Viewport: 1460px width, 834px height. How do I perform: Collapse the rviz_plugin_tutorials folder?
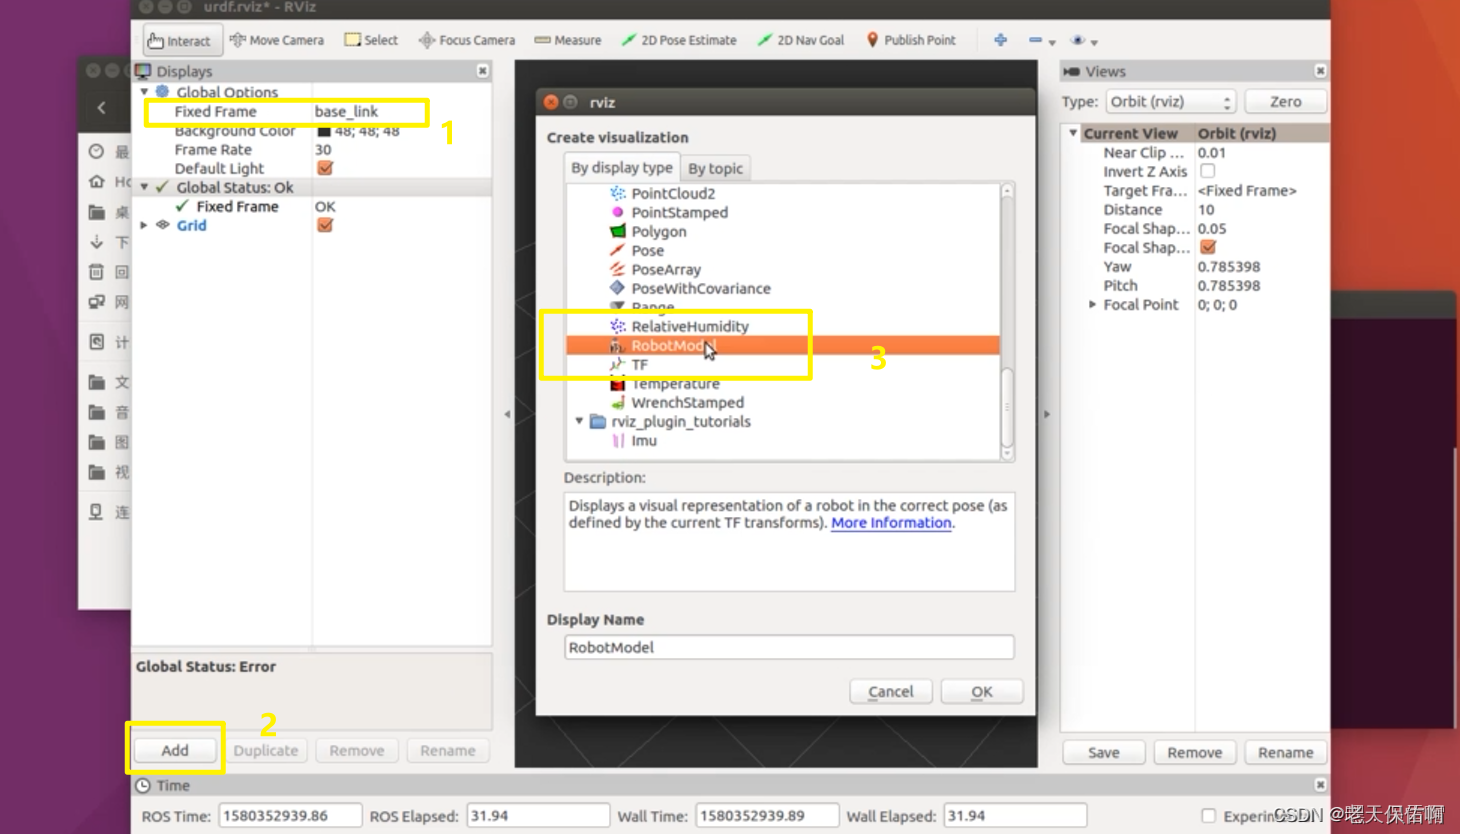(579, 421)
